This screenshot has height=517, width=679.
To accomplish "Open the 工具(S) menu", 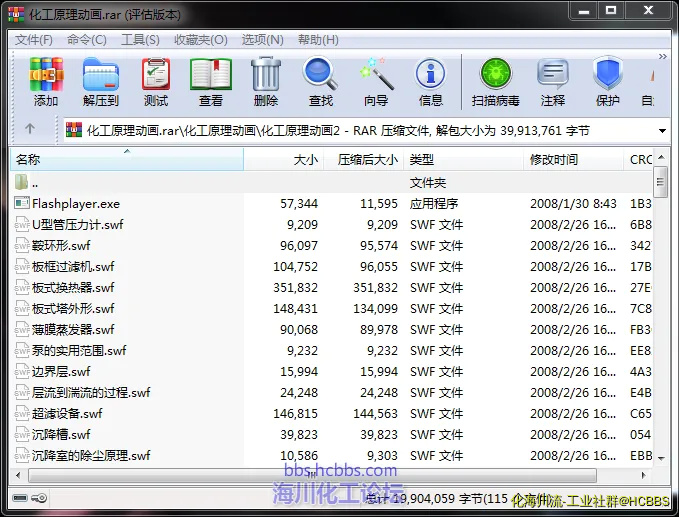I will pyautogui.click(x=140, y=40).
